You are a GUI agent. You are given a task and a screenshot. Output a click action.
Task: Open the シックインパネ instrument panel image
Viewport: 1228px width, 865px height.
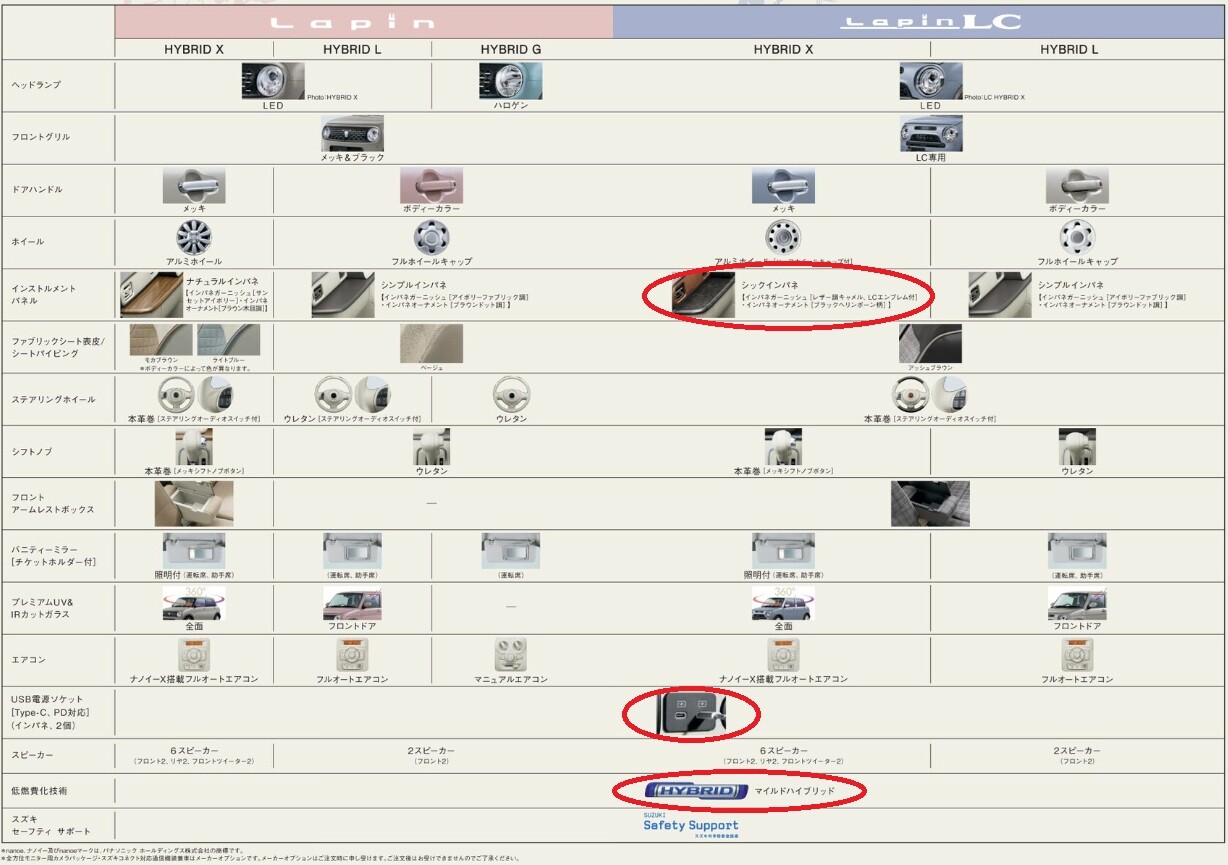tap(703, 295)
